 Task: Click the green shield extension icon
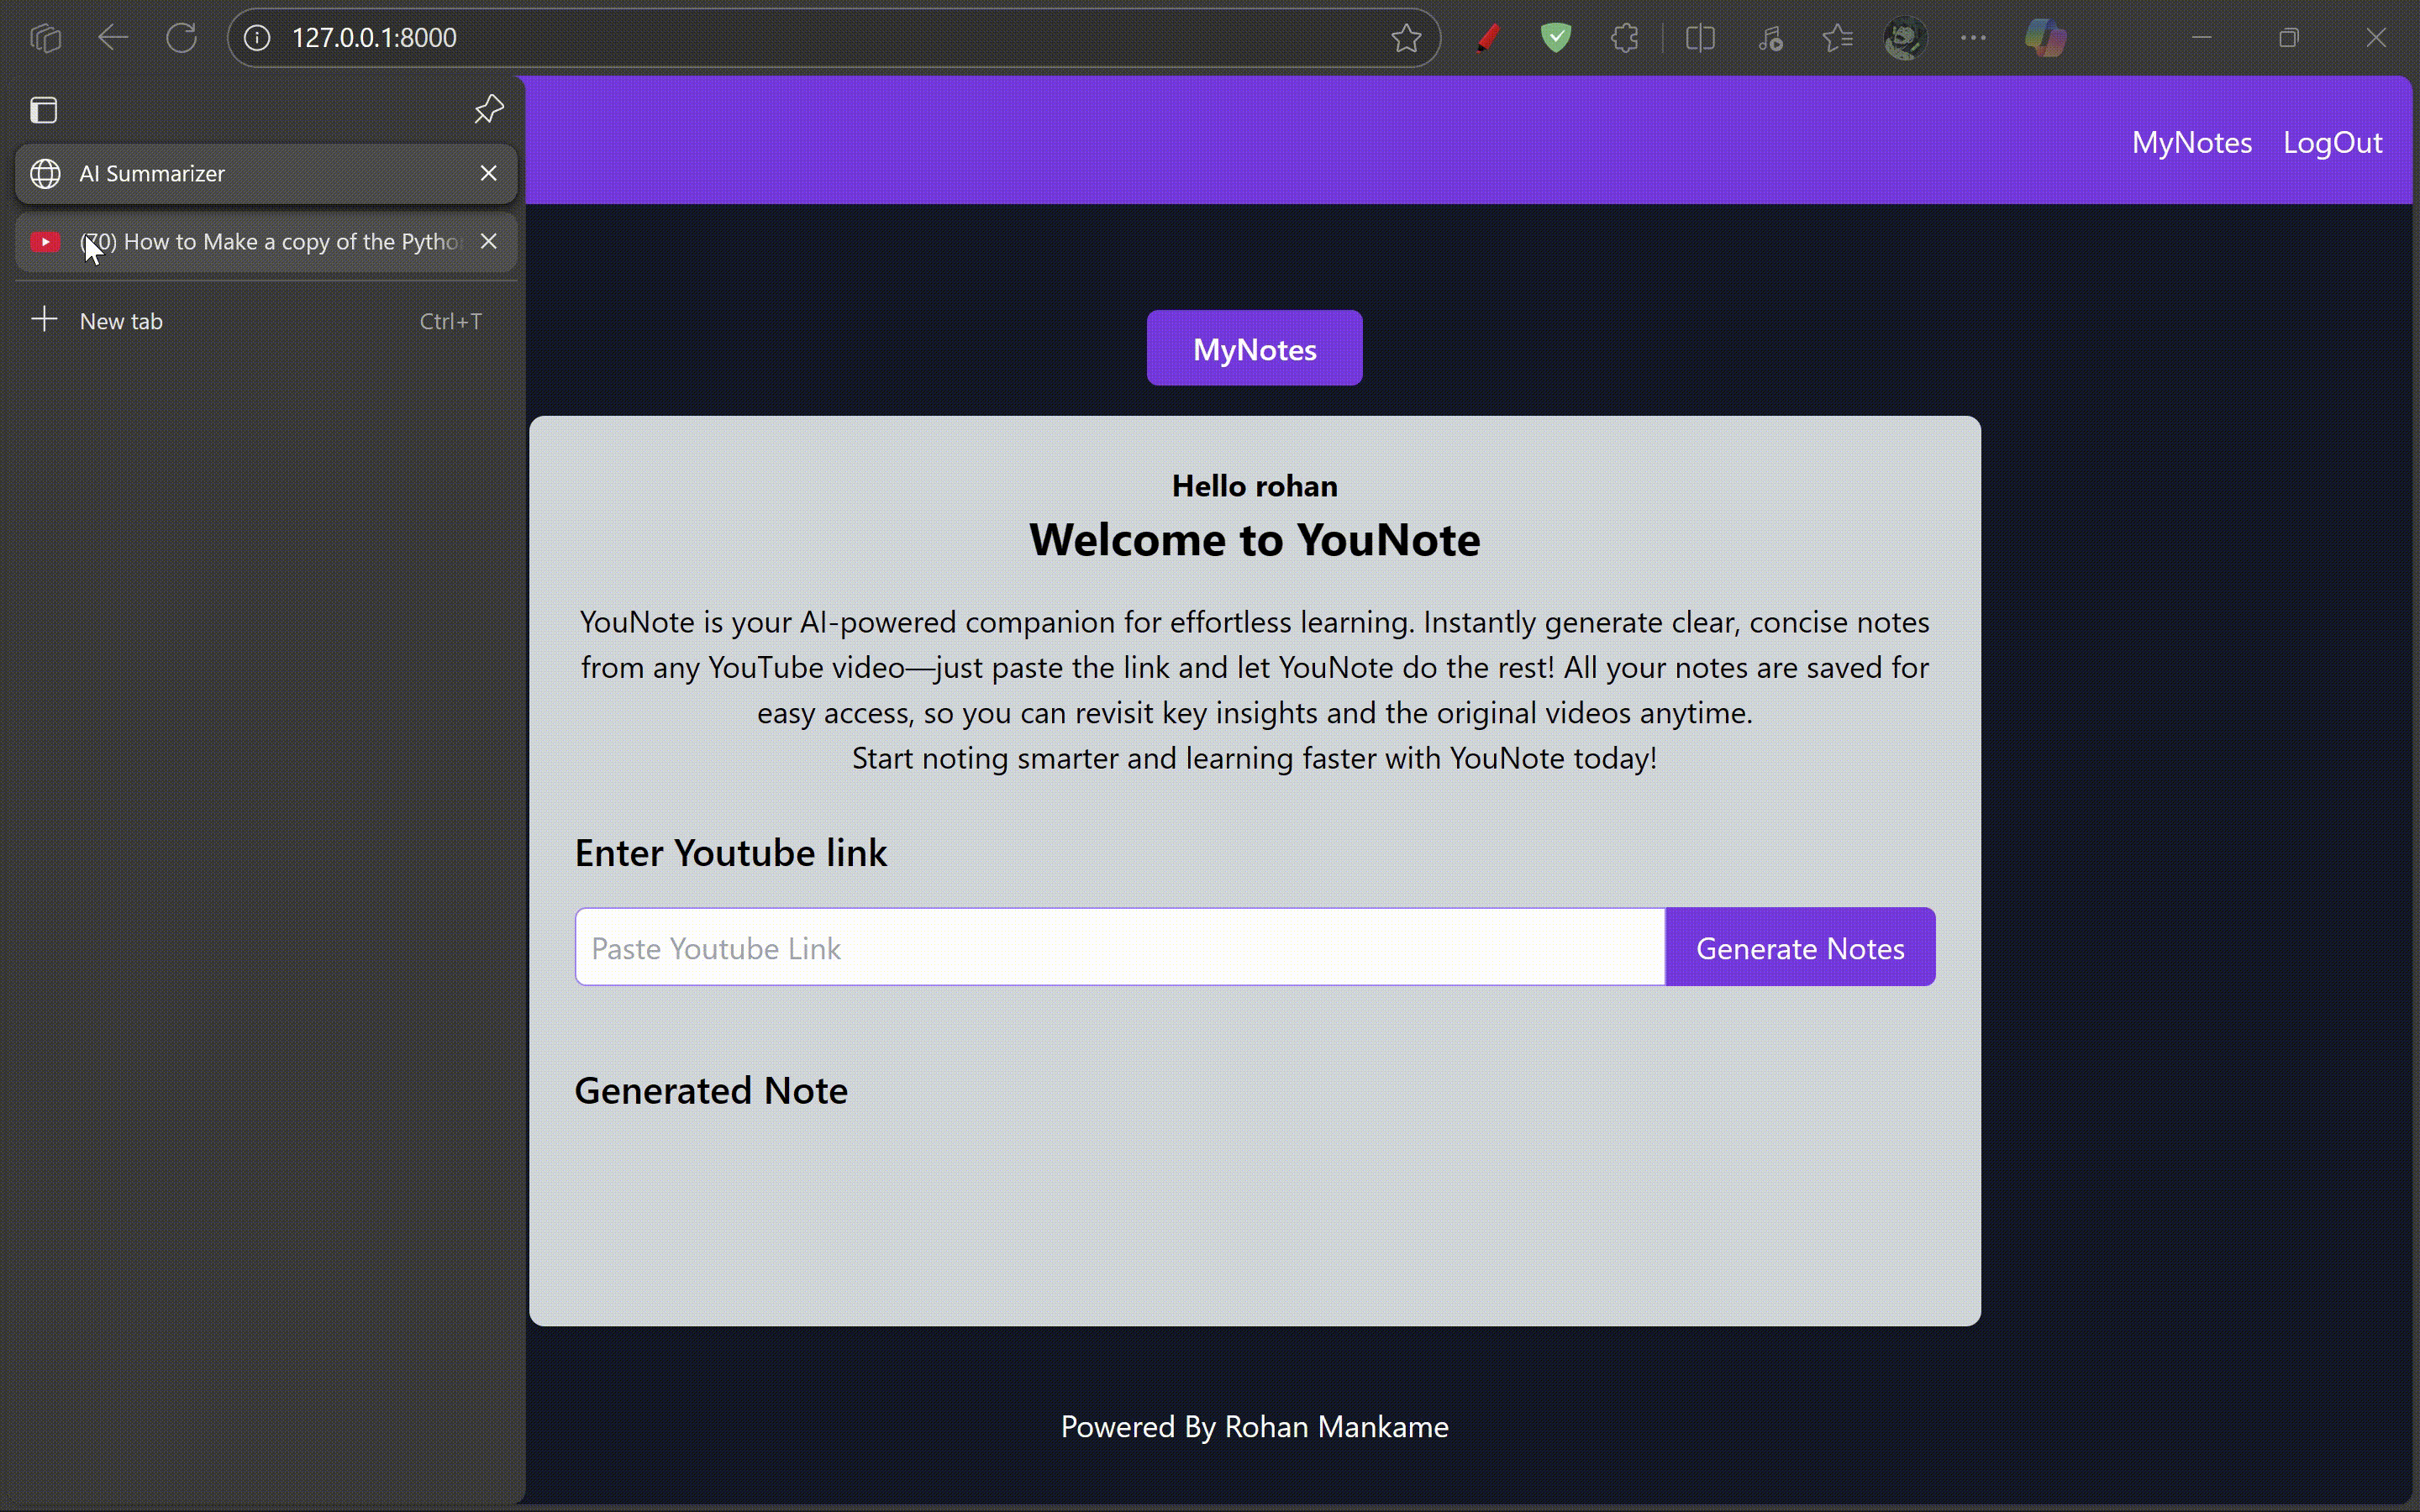(1556, 38)
